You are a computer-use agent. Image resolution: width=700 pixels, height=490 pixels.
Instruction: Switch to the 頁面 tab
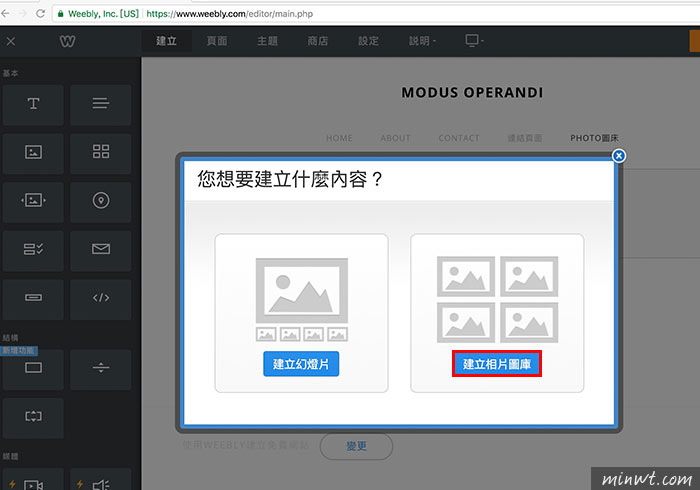point(217,41)
